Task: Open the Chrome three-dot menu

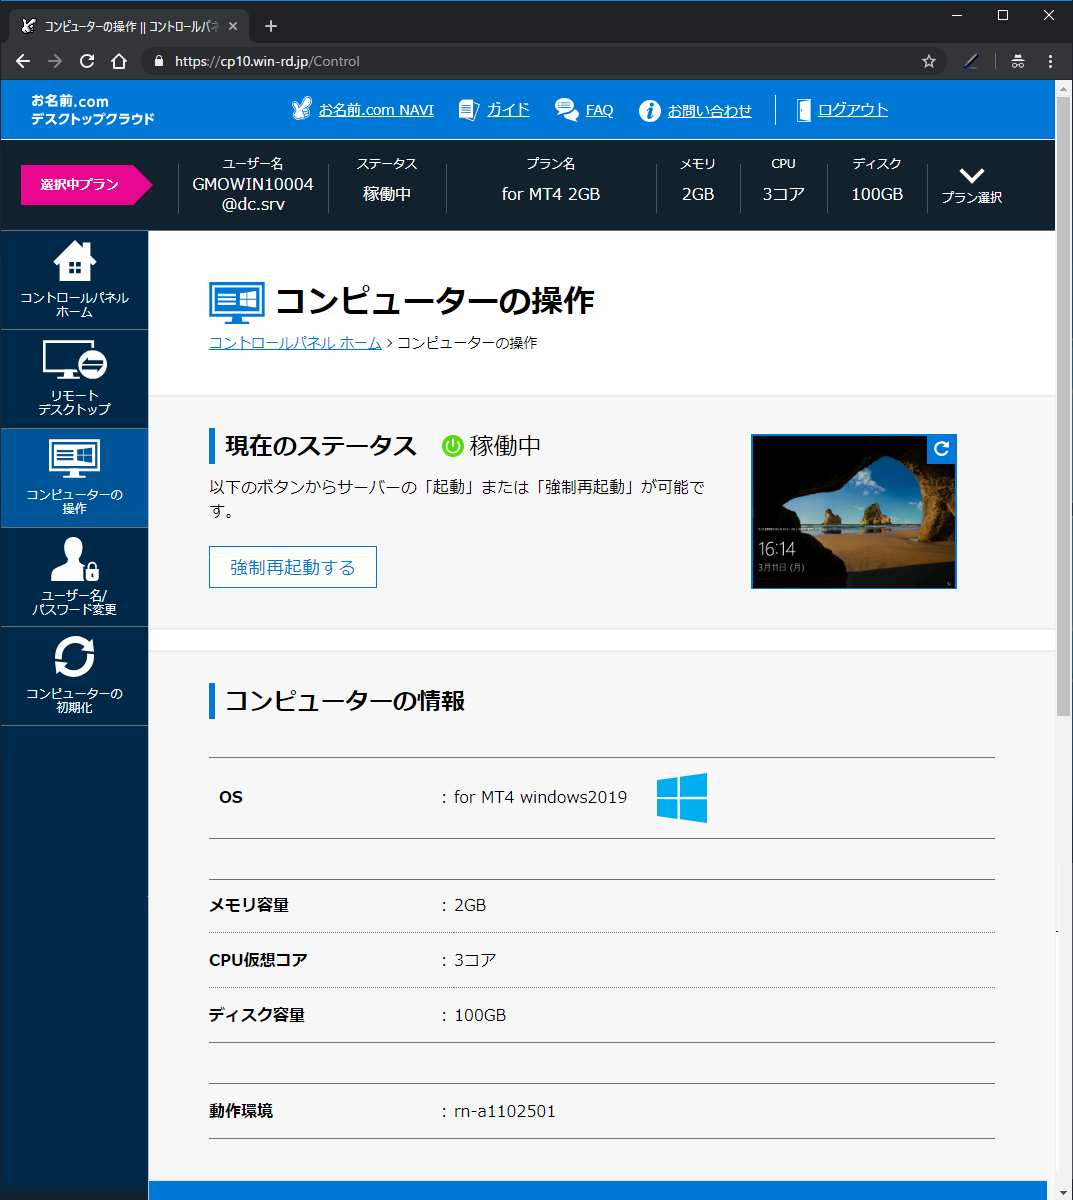Action: [1050, 61]
